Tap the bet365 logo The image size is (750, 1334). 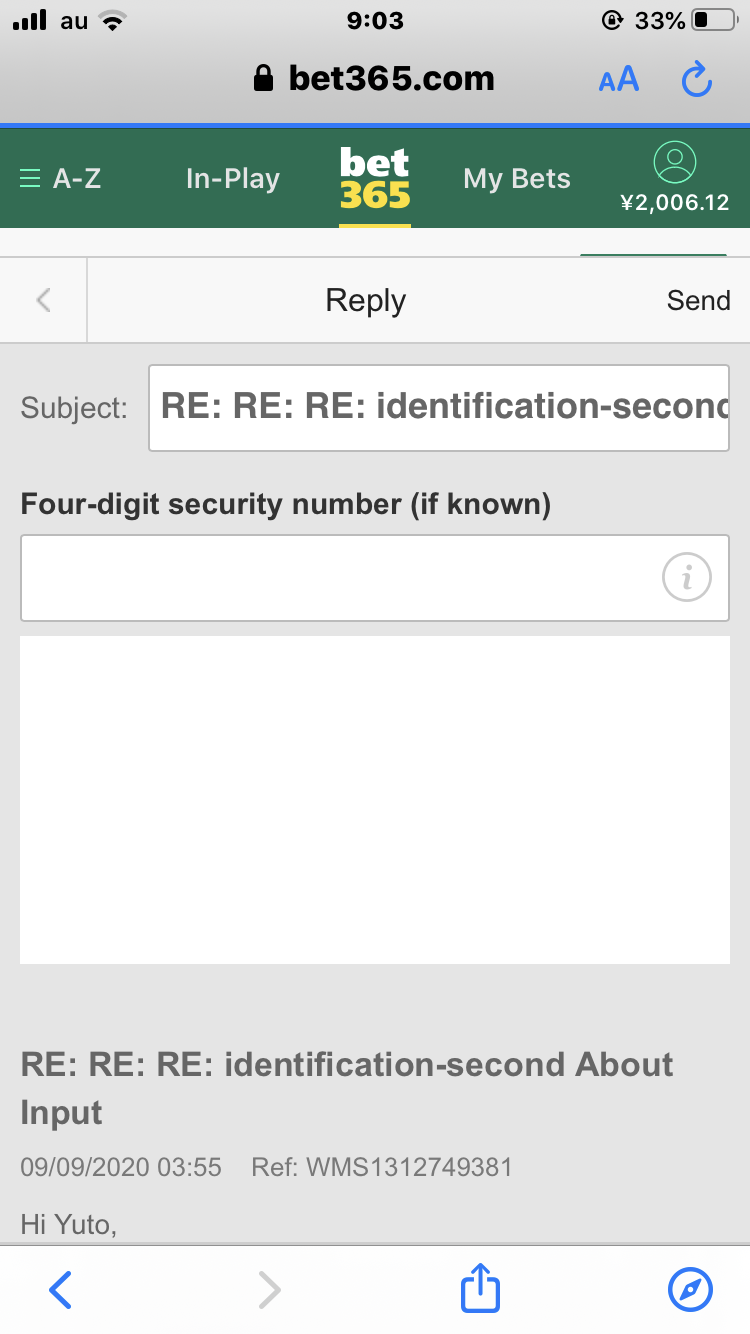click(375, 178)
